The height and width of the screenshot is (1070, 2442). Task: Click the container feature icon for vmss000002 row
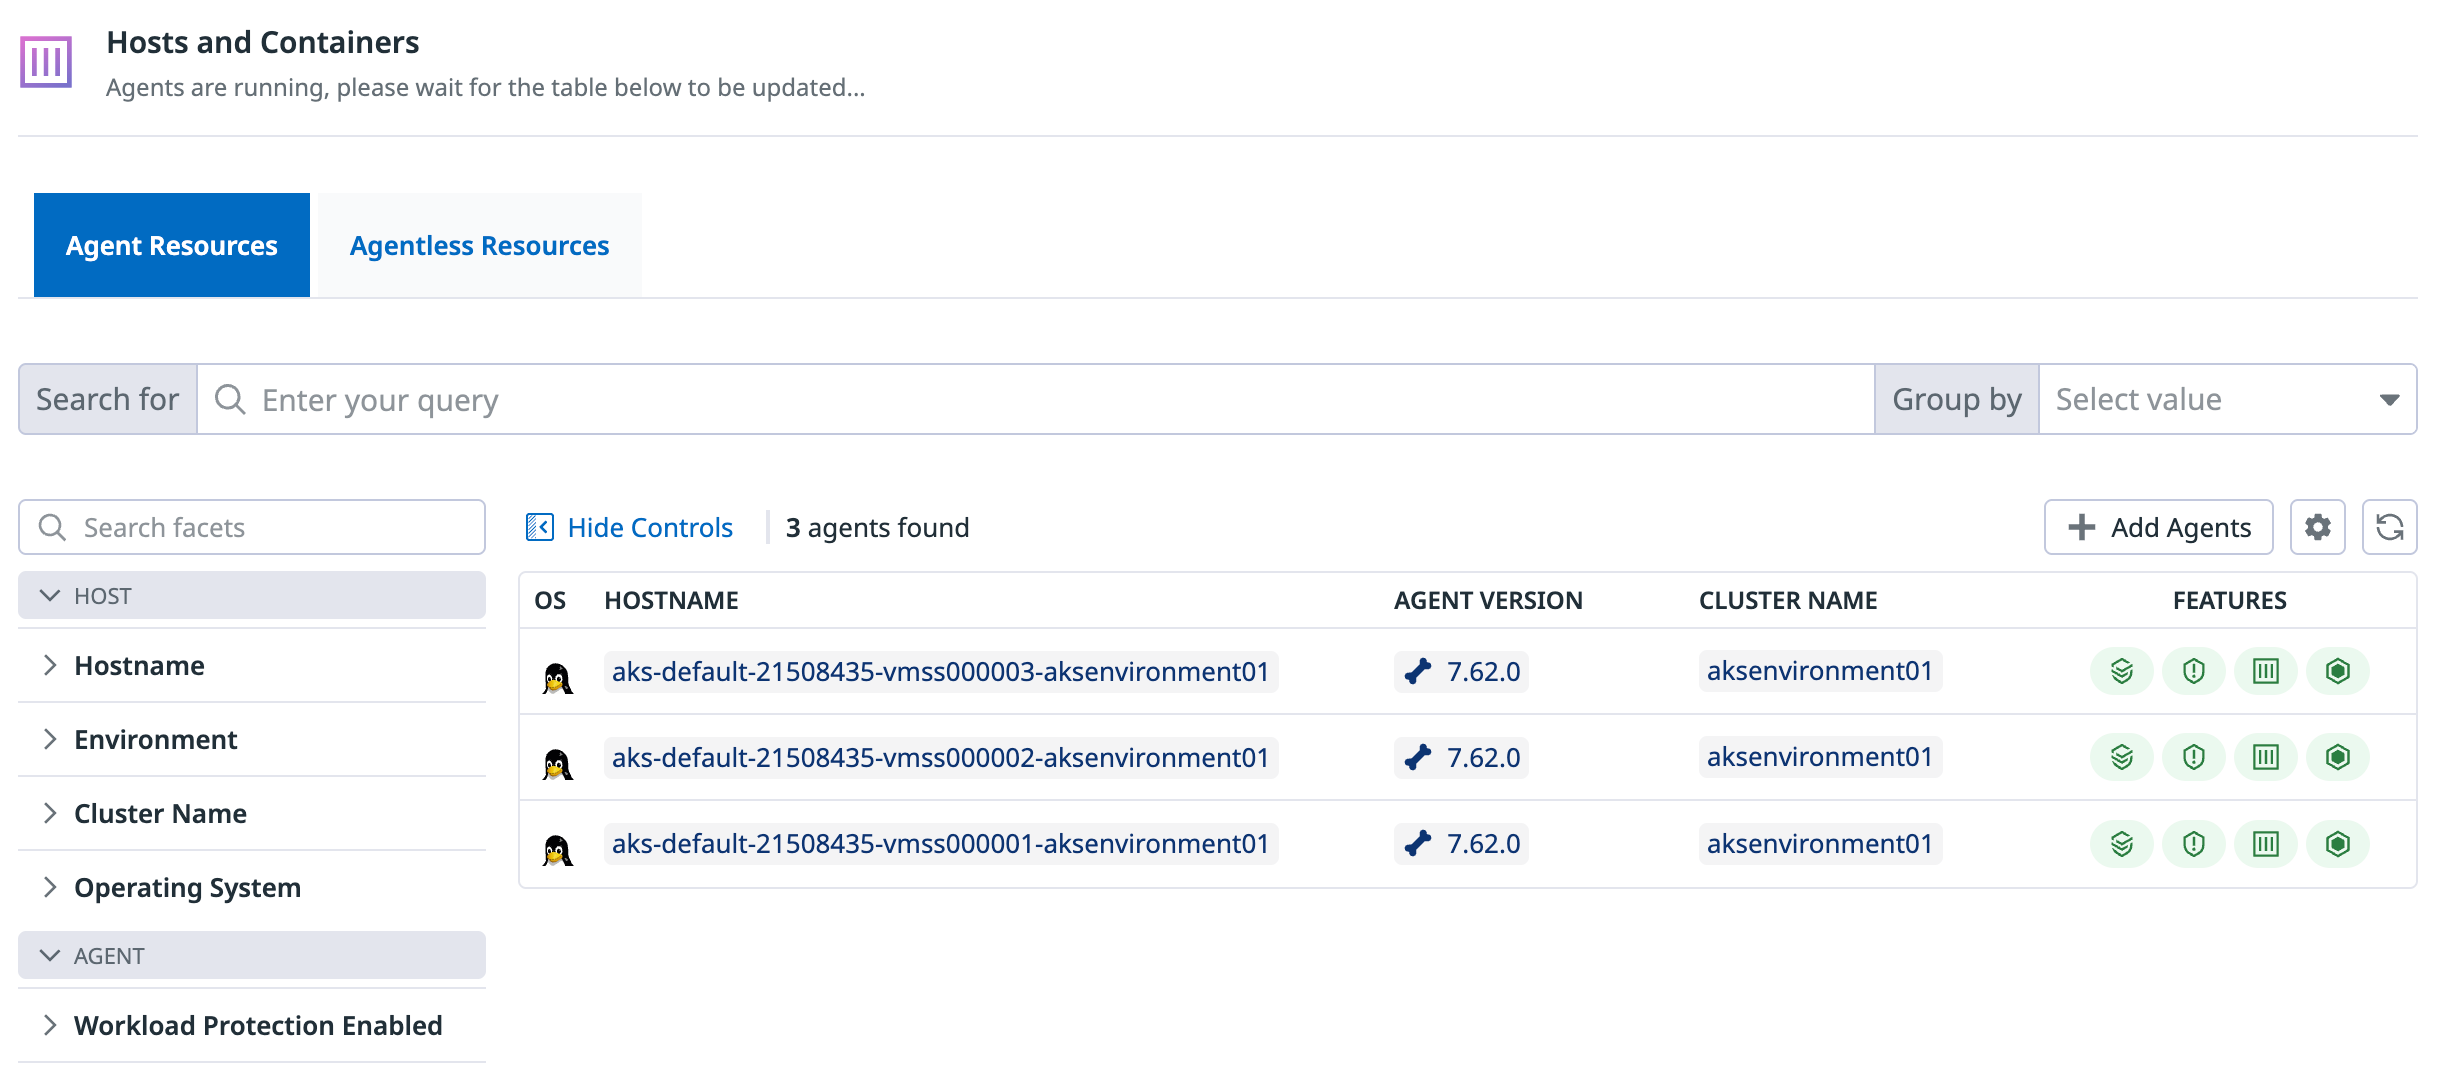tap(2266, 757)
